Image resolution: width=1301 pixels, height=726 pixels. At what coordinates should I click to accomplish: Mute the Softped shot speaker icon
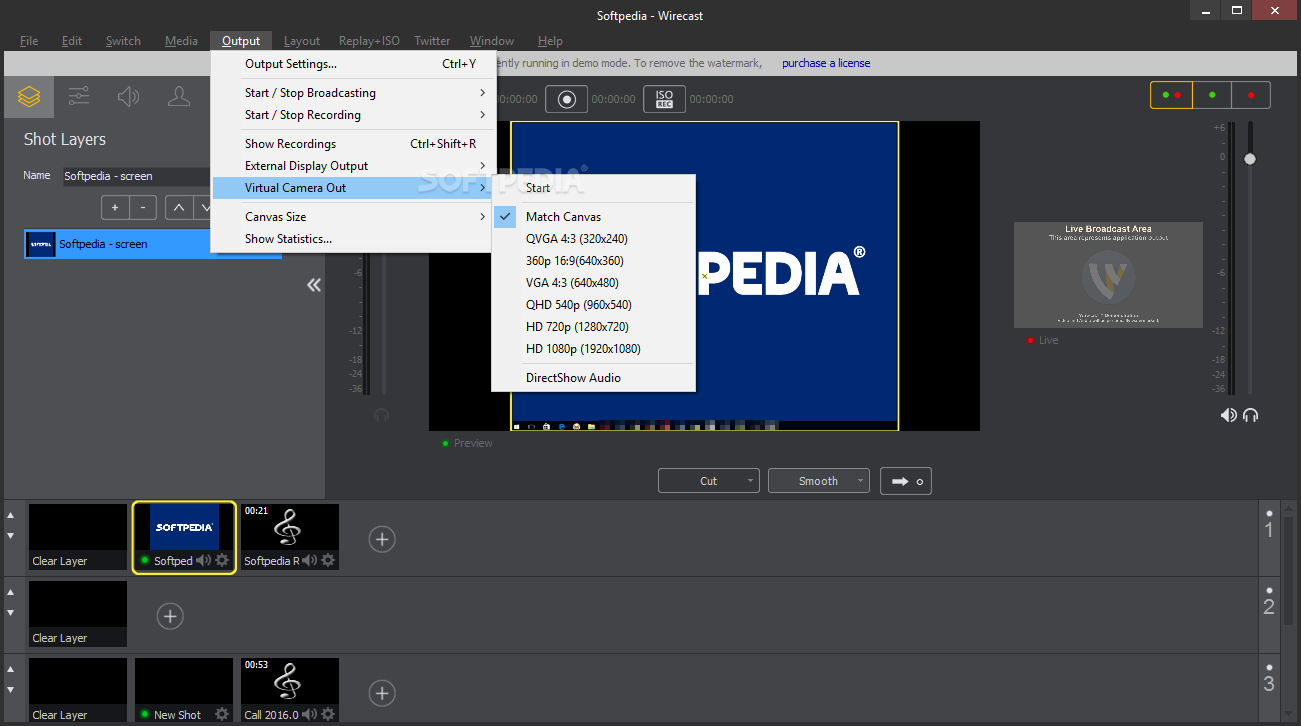coord(203,560)
